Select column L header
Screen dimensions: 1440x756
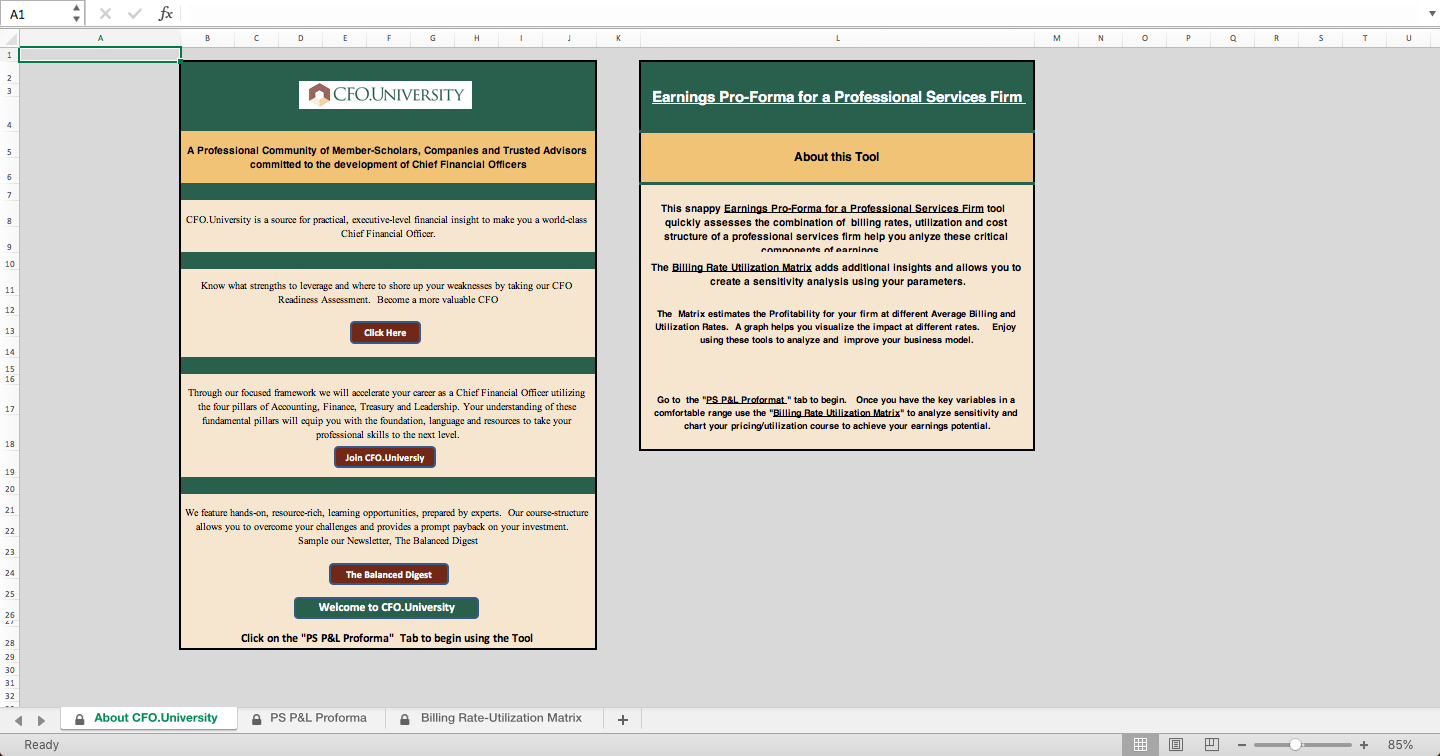(x=837, y=38)
